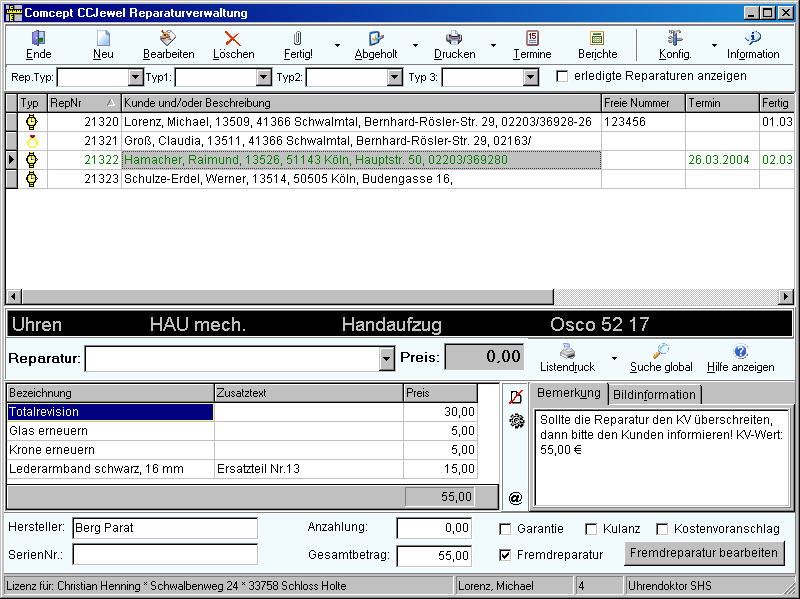Open Berichte reports
This screenshot has width=800, height=599.
tap(597, 38)
